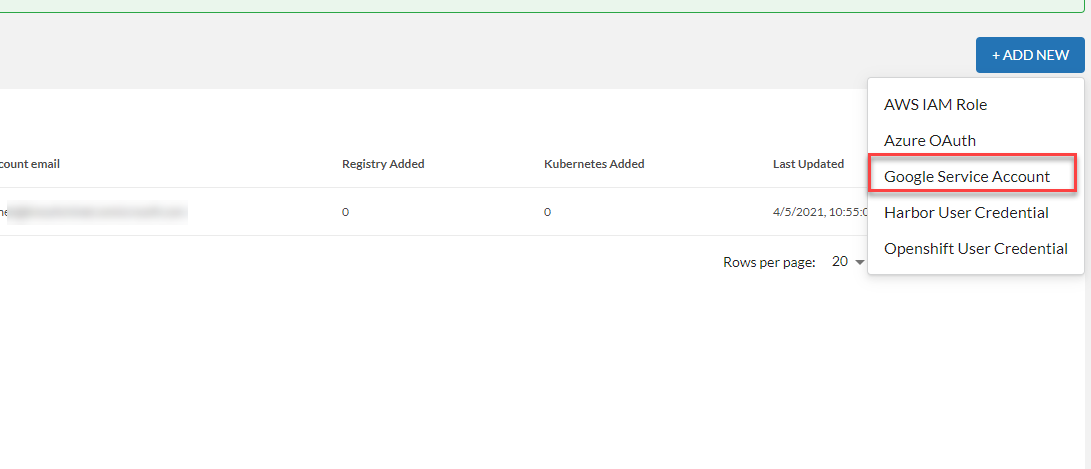Click the + ADD NEW button
This screenshot has height=469, width=1091.
coord(1030,55)
